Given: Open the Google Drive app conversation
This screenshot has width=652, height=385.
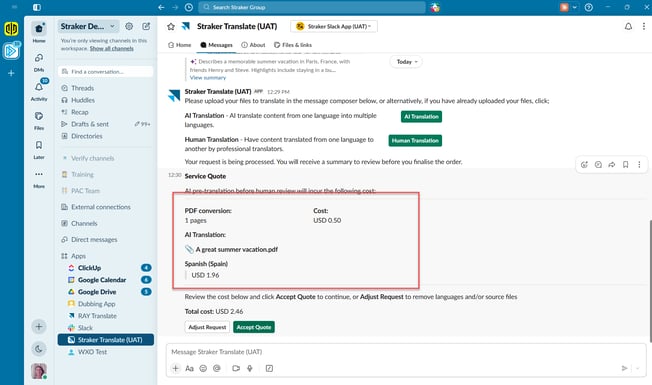Looking at the screenshot, I should point(106,292).
